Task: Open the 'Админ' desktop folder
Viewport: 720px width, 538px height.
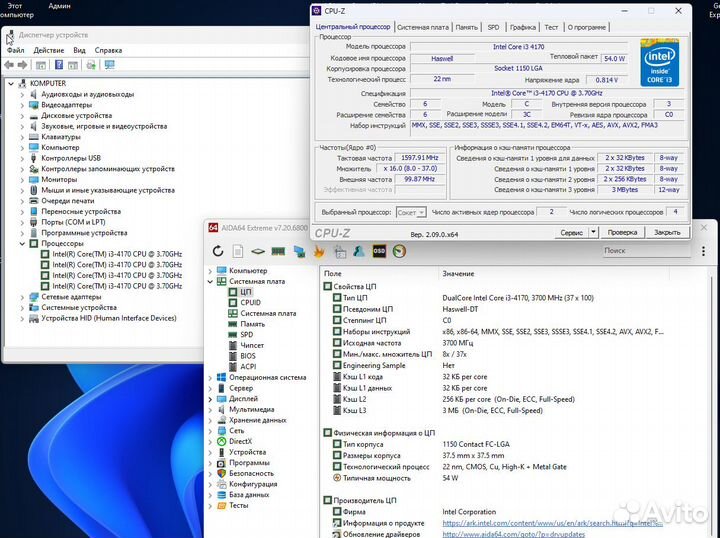Action: 60,6
